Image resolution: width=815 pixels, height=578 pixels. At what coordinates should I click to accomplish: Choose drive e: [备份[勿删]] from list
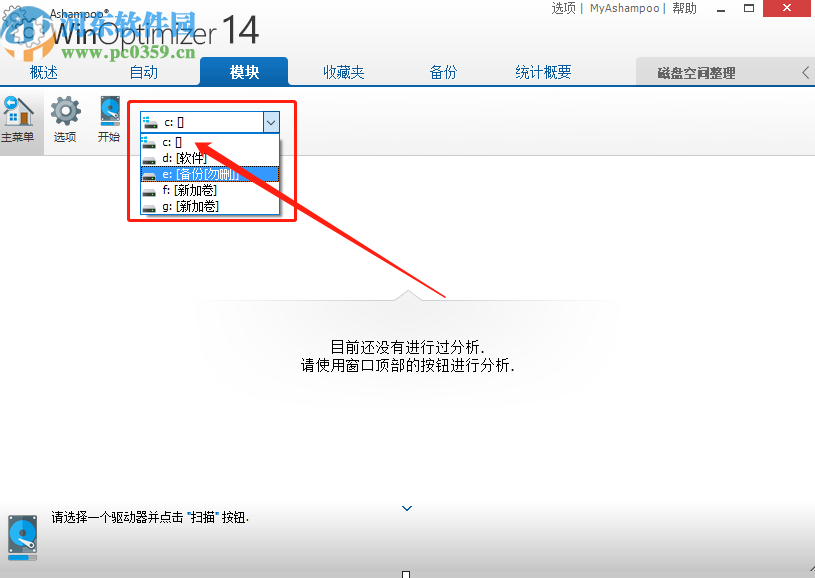pyautogui.click(x=210, y=174)
